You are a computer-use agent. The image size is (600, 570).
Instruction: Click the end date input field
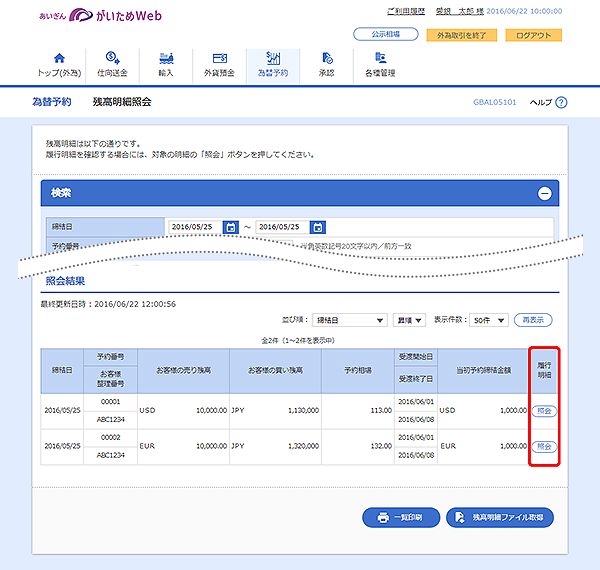click(282, 227)
